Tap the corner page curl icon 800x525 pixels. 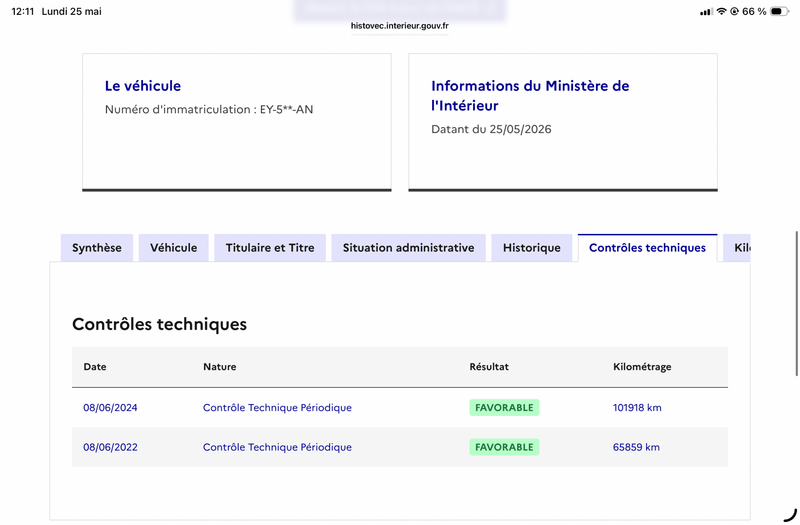click(x=790, y=515)
